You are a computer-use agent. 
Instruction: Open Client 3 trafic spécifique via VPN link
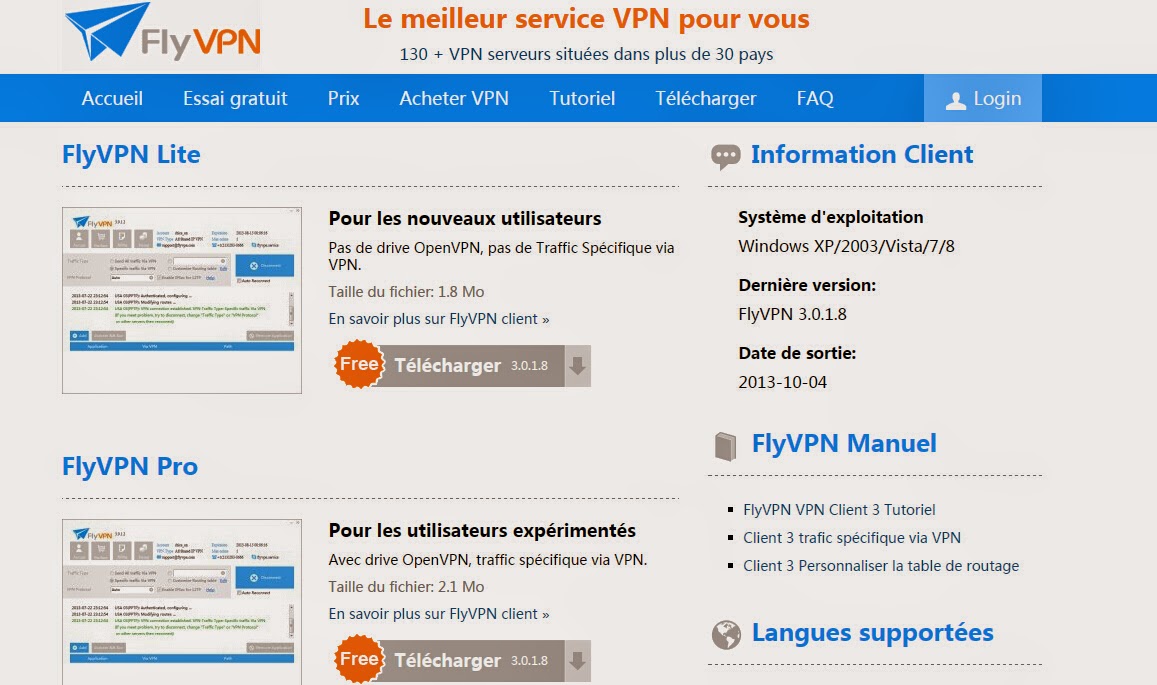(852, 538)
